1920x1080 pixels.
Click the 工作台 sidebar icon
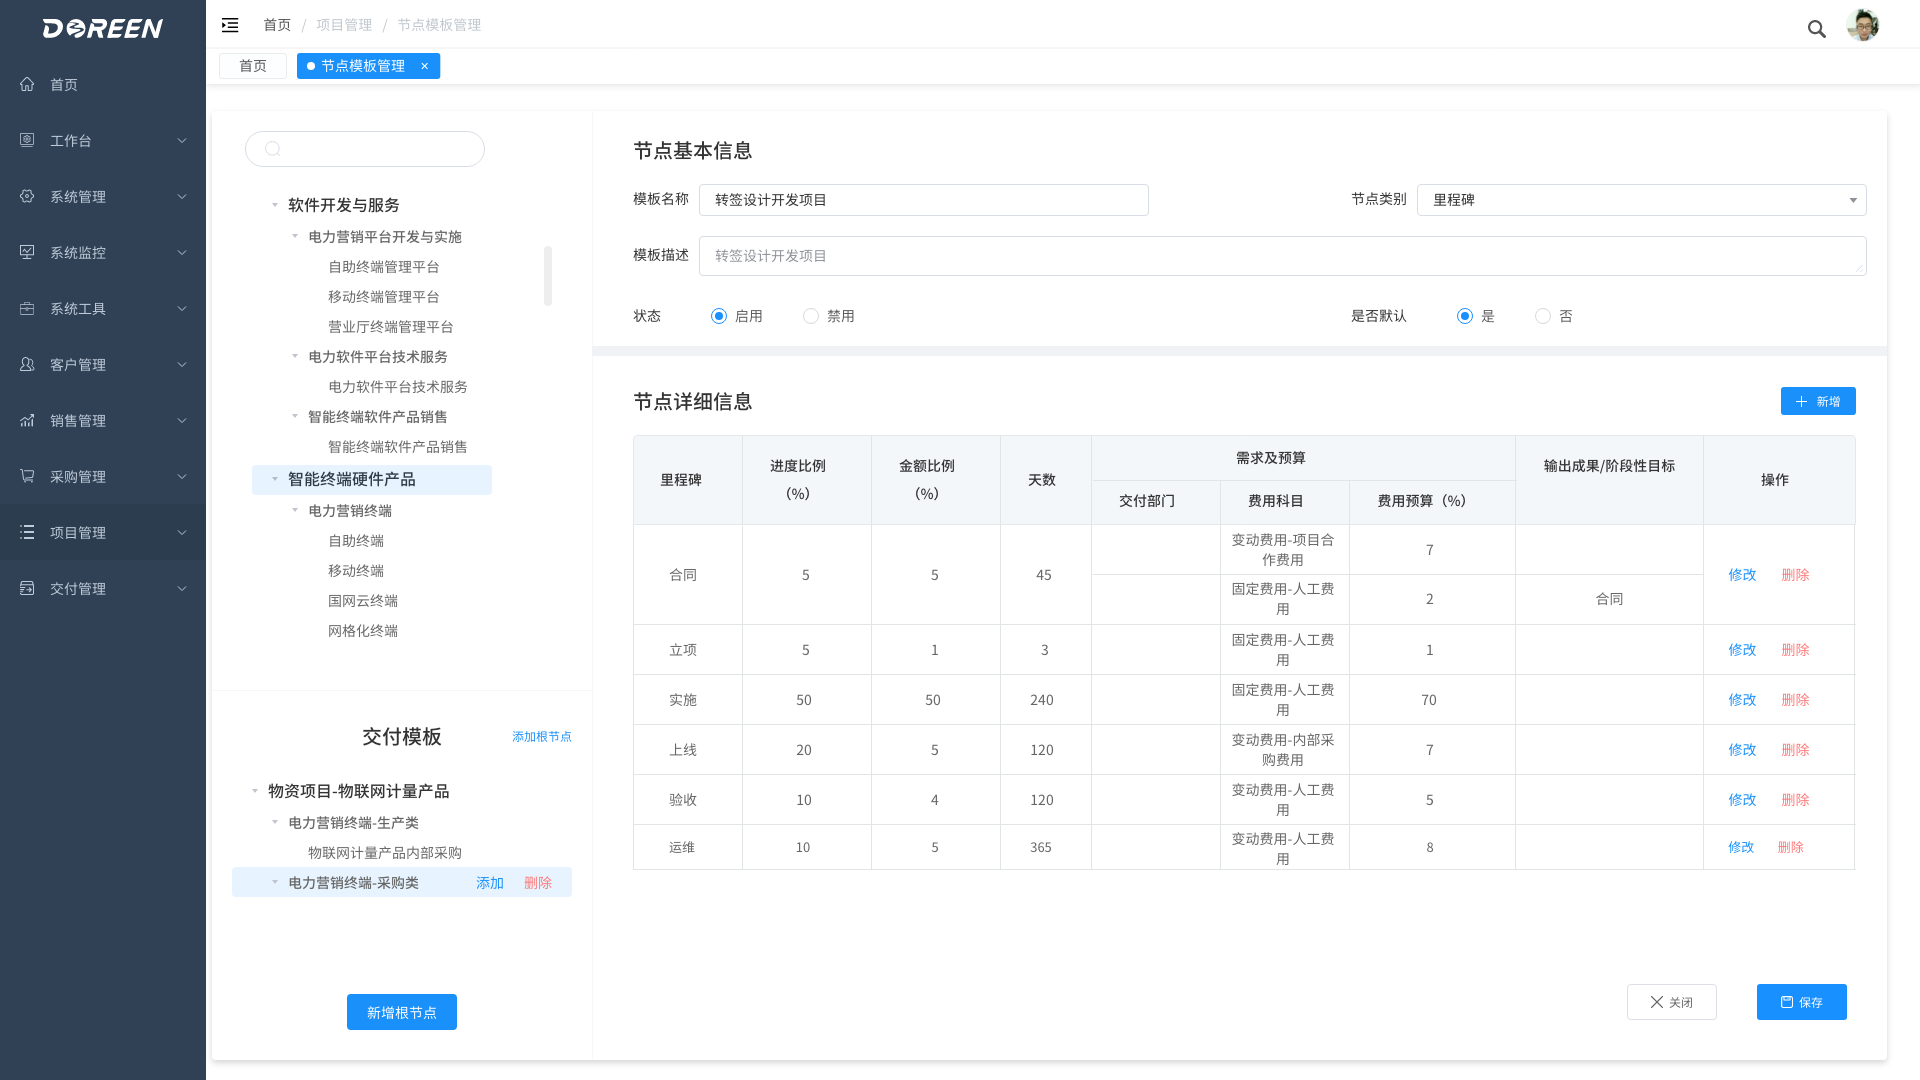pos(27,140)
